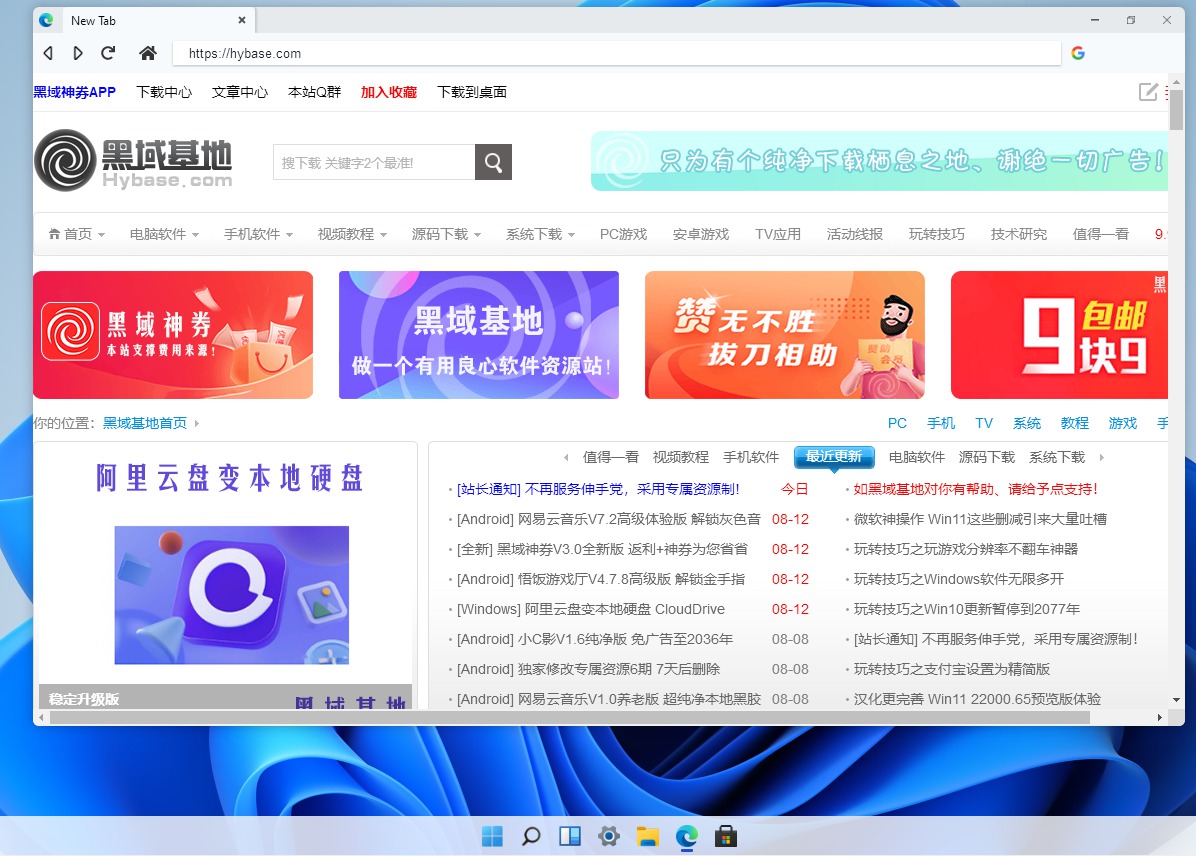The height and width of the screenshot is (857, 1196).
Task: Switch to the 系统下载 list tab
Action: click(x=1057, y=457)
